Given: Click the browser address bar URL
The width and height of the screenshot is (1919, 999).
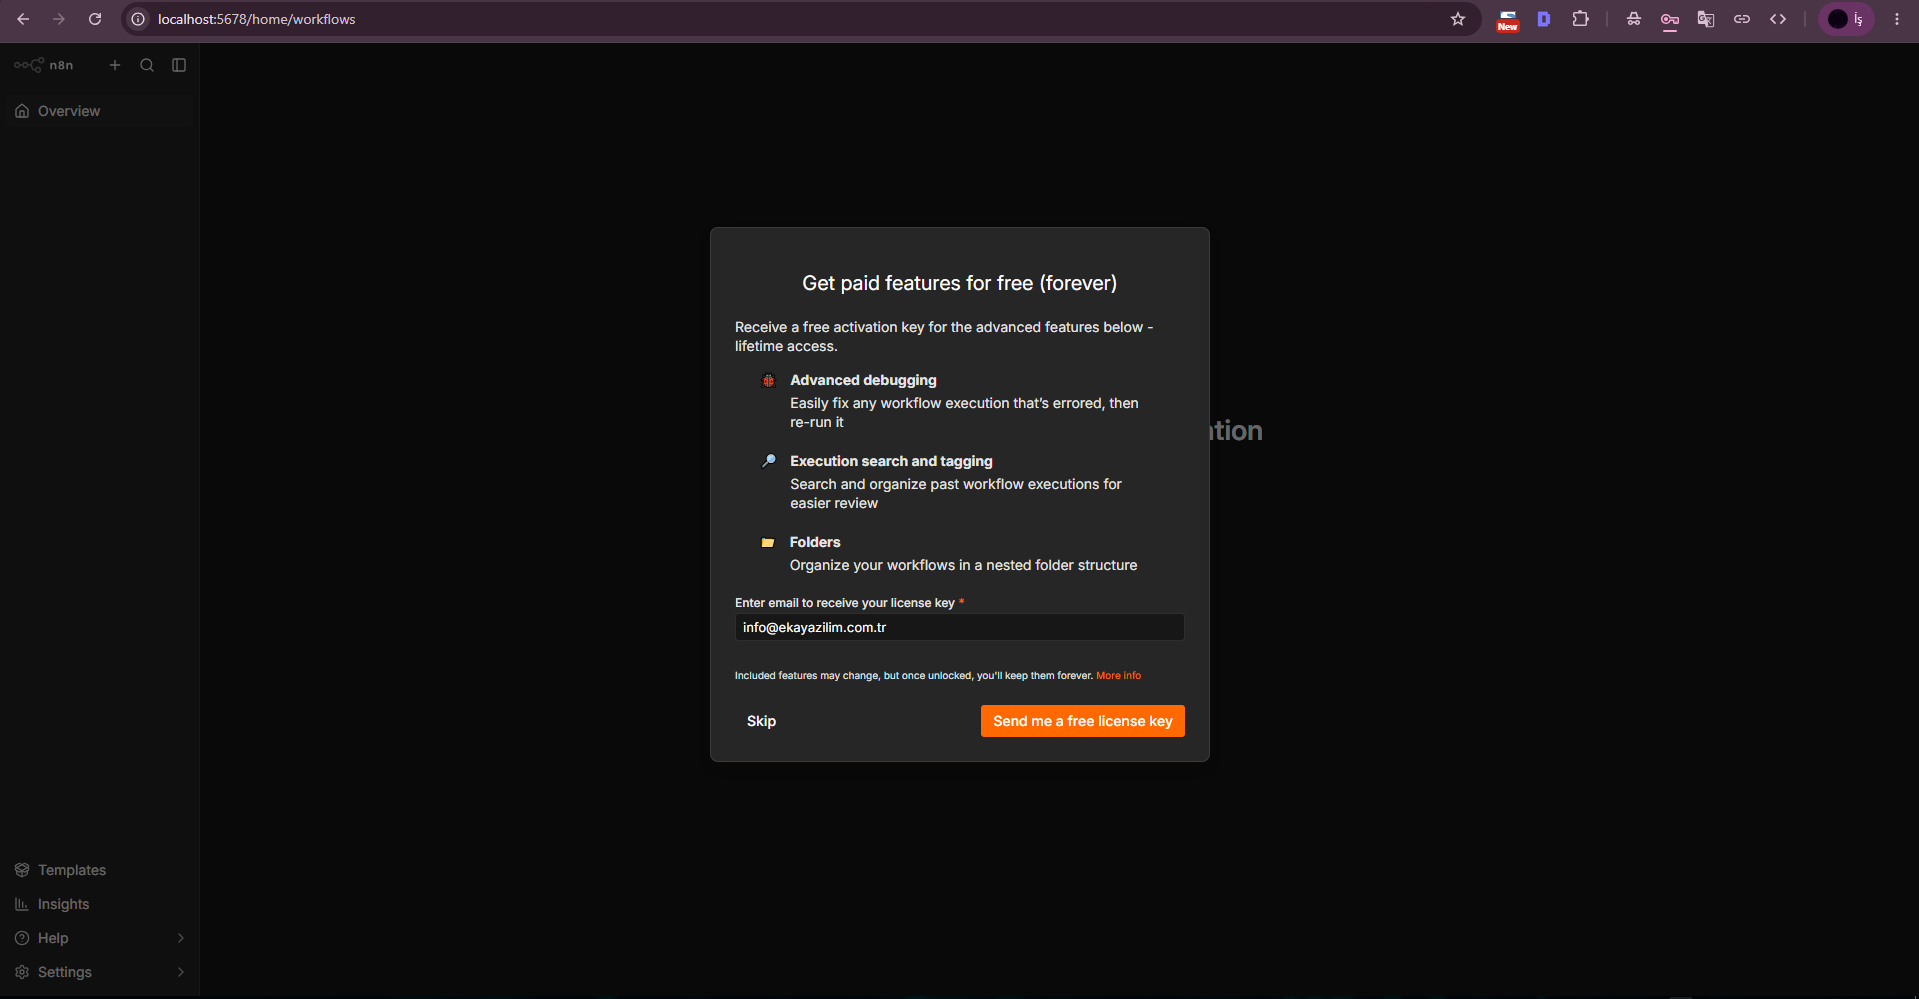Looking at the screenshot, I should pyautogui.click(x=256, y=19).
